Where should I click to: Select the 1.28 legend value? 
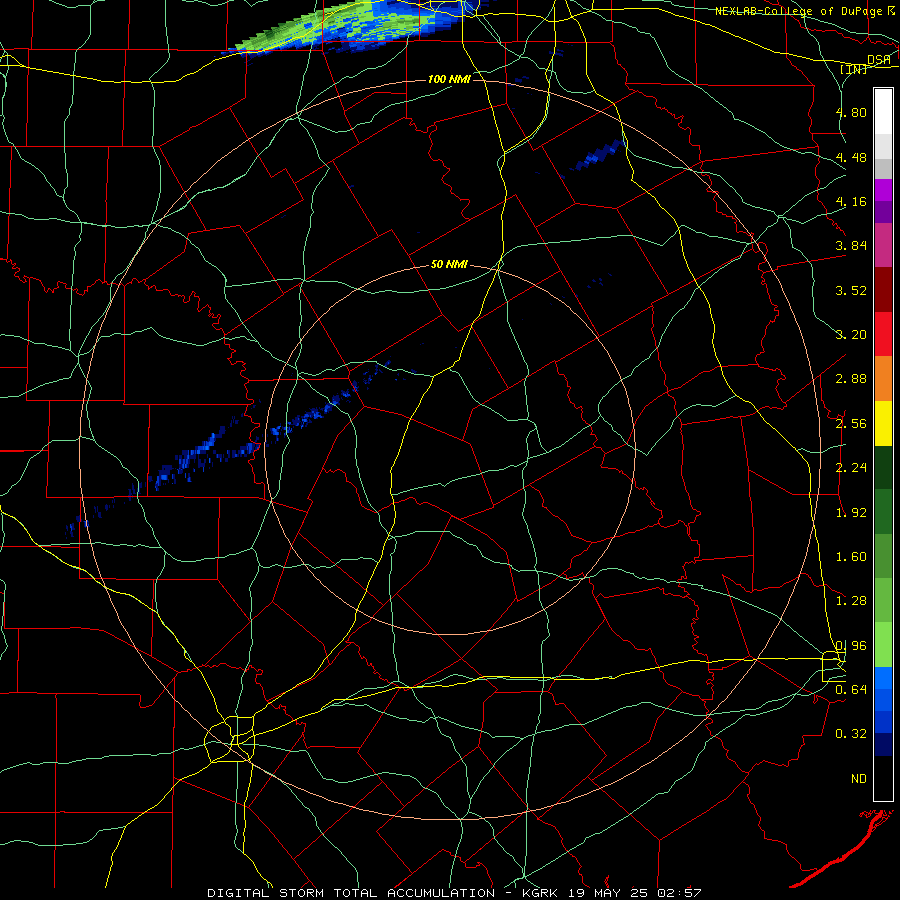coord(851,601)
